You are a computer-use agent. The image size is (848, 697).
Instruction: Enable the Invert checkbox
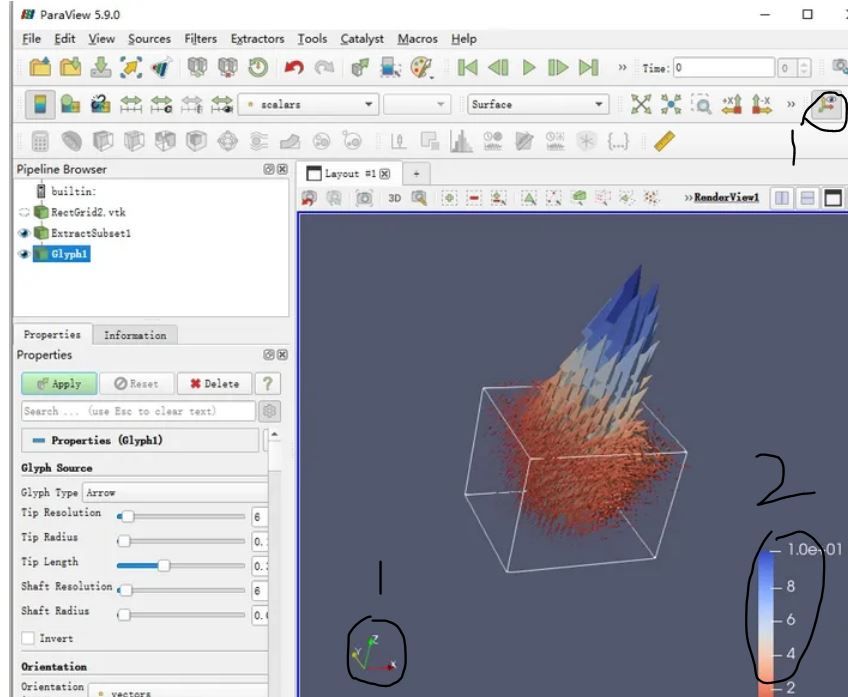(28, 638)
